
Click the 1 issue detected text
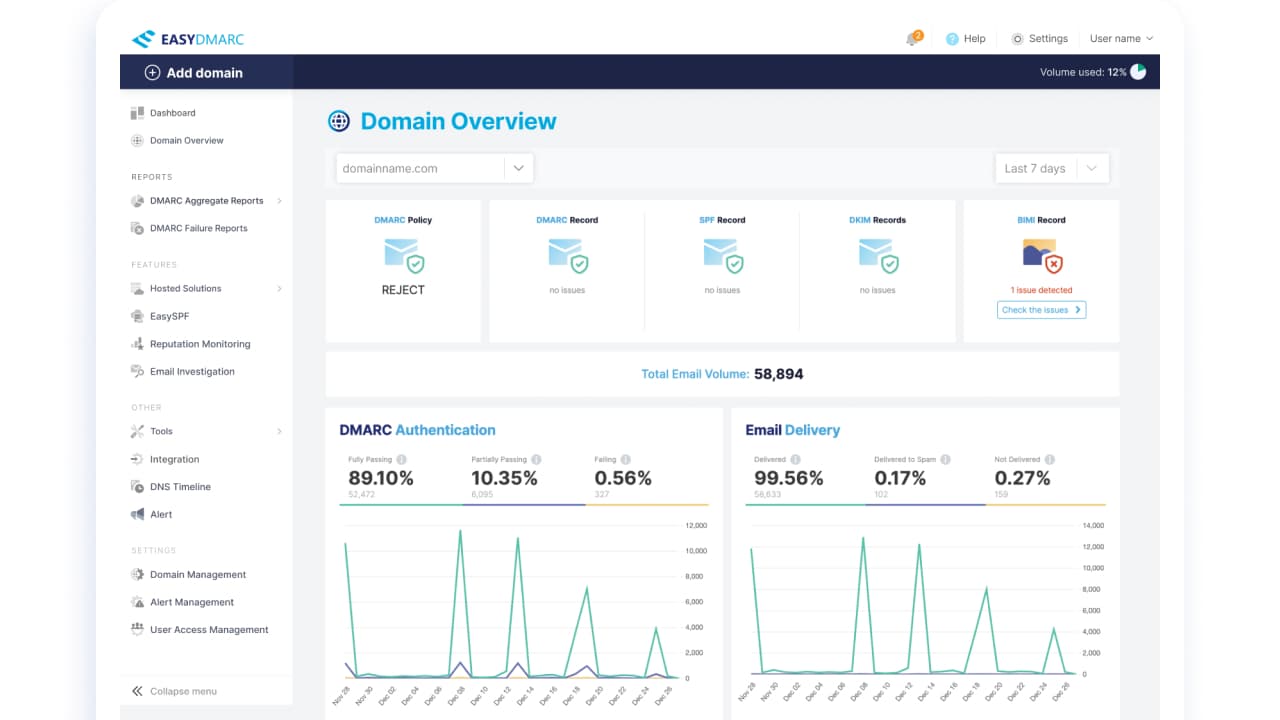click(x=1041, y=290)
